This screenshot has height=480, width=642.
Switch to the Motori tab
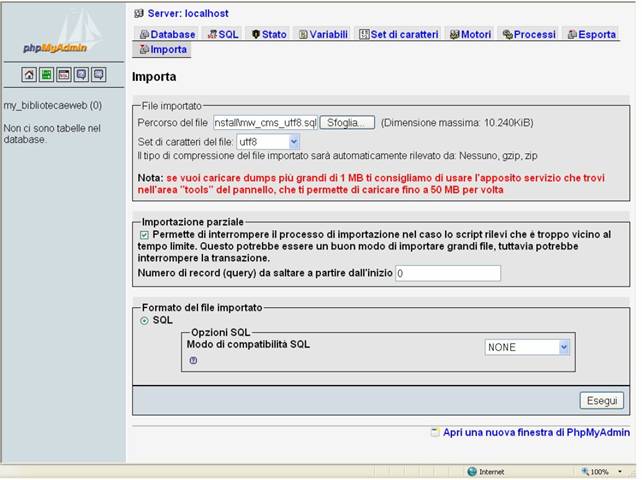point(470,34)
